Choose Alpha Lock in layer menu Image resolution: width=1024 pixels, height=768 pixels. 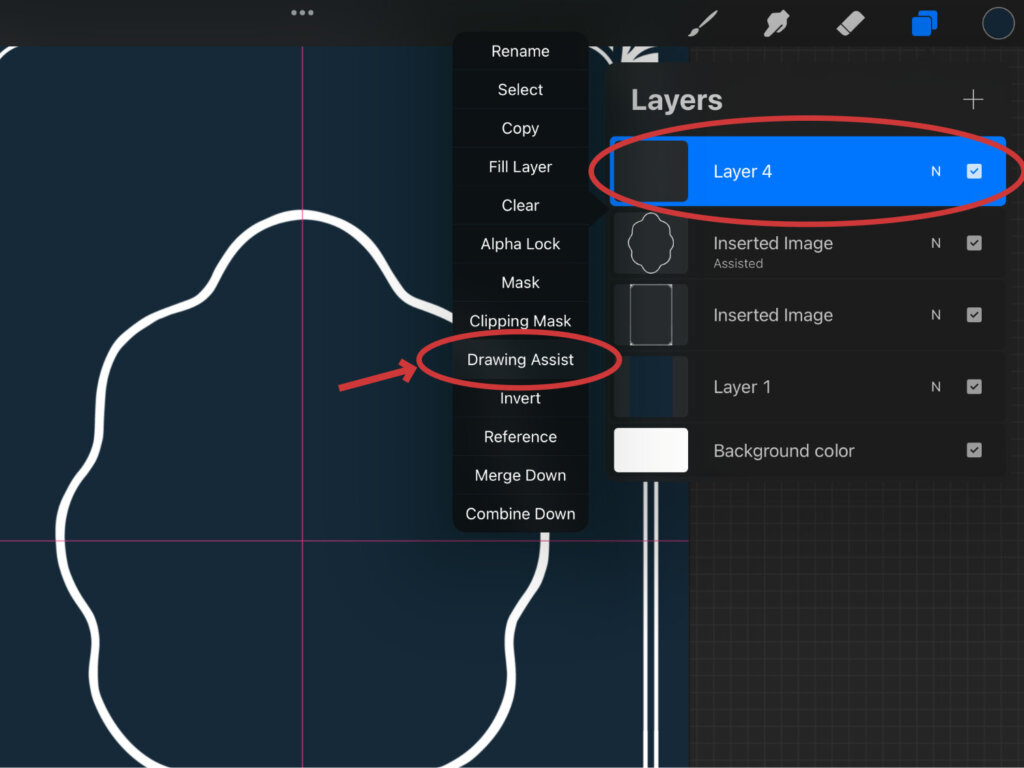(x=520, y=244)
